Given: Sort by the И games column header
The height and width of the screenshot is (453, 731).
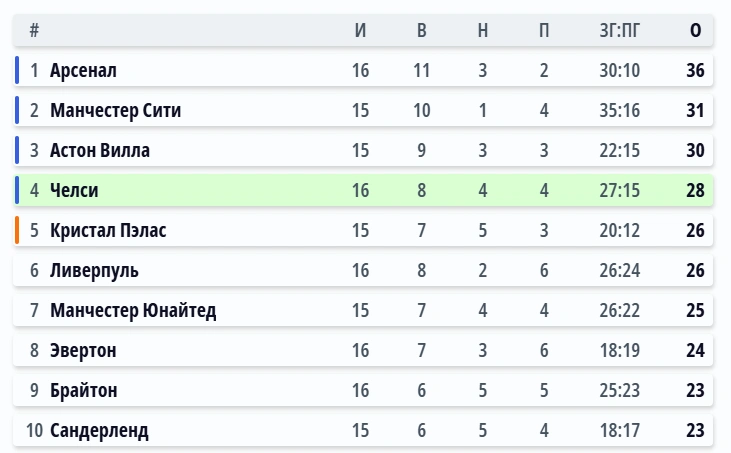Looking at the screenshot, I should pyautogui.click(x=361, y=31).
